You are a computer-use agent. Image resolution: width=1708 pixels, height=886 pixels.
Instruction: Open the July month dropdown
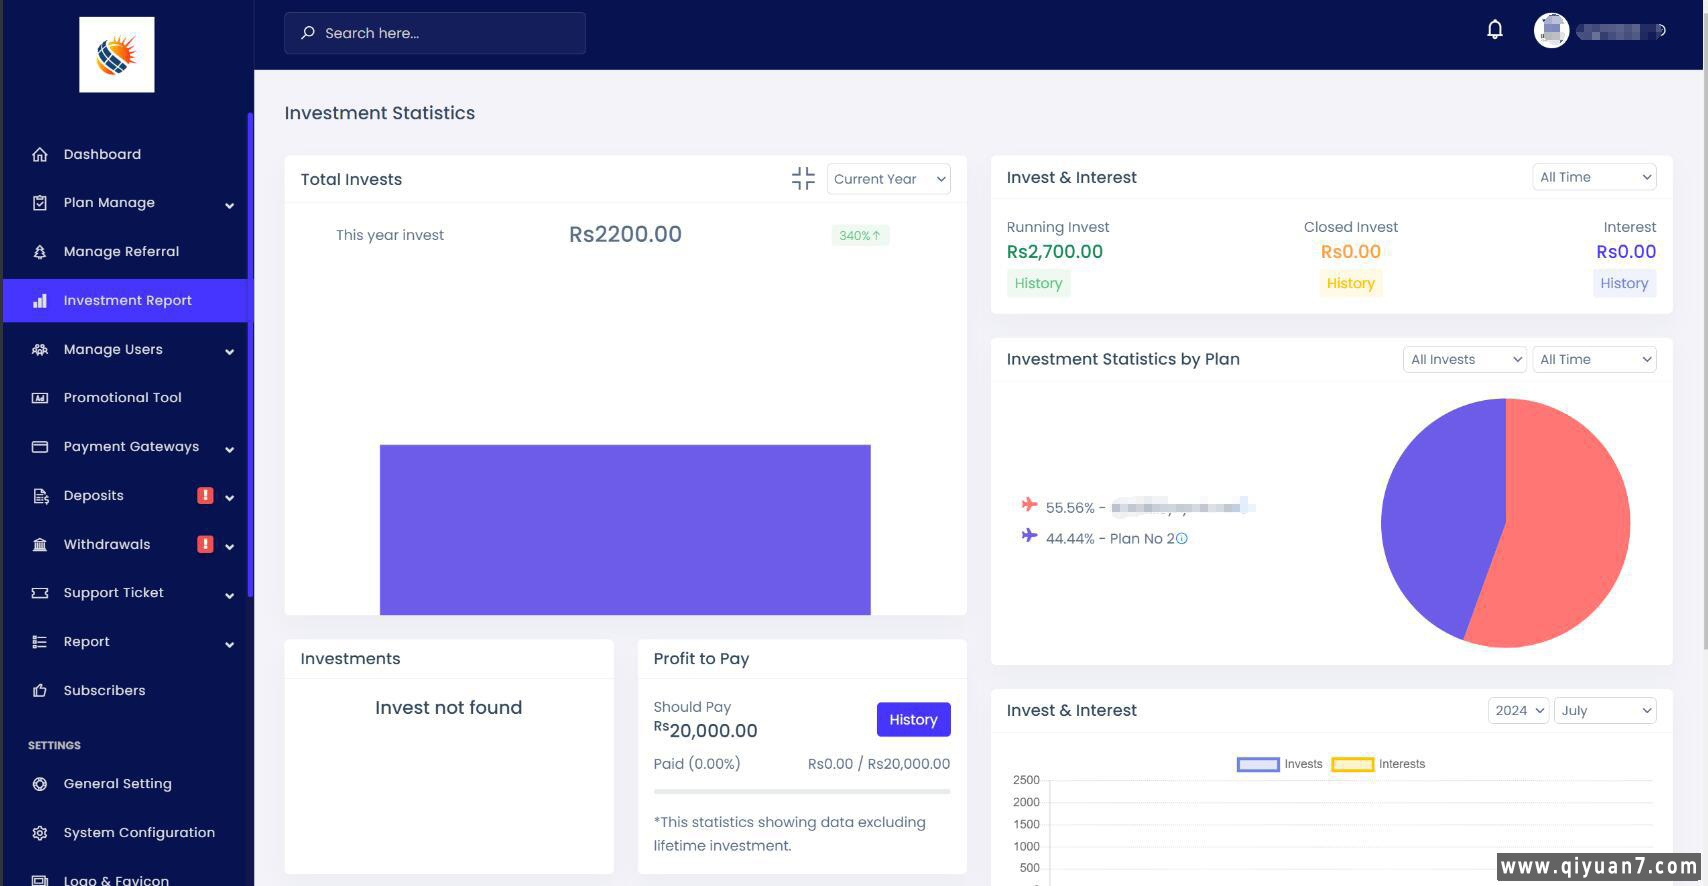point(1604,711)
